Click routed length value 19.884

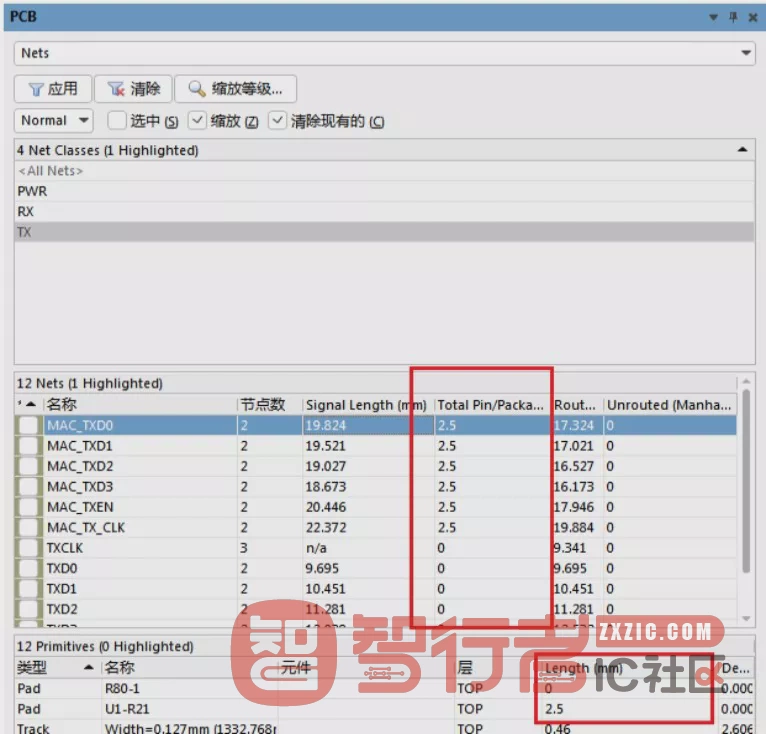point(574,528)
